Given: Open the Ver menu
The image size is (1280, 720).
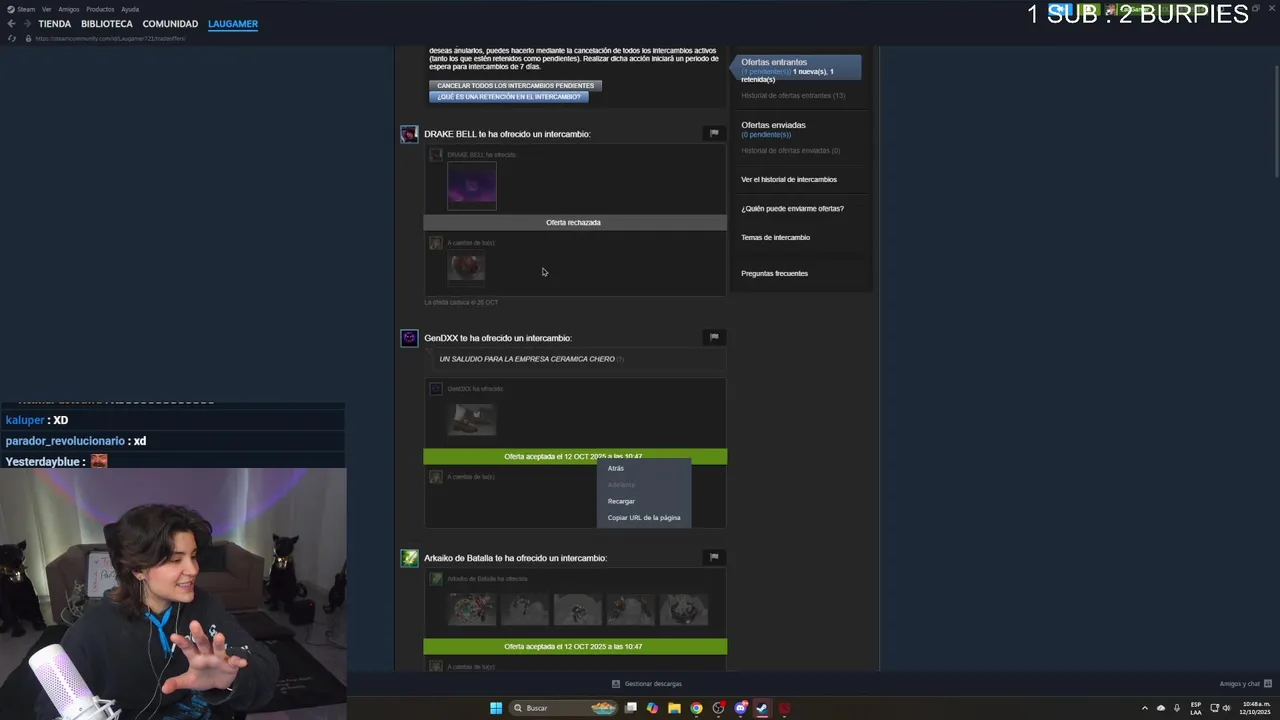Looking at the screenshot, I should 47,9.
